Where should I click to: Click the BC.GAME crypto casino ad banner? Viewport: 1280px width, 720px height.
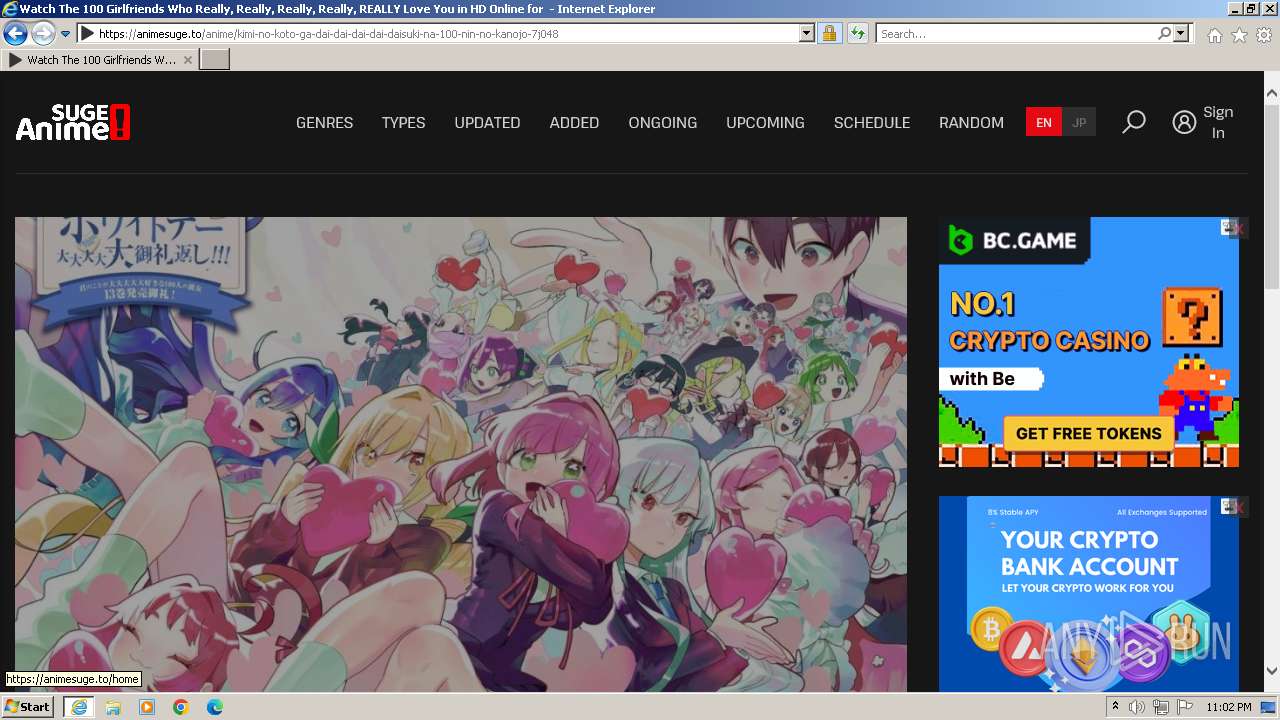[1088, 342]
